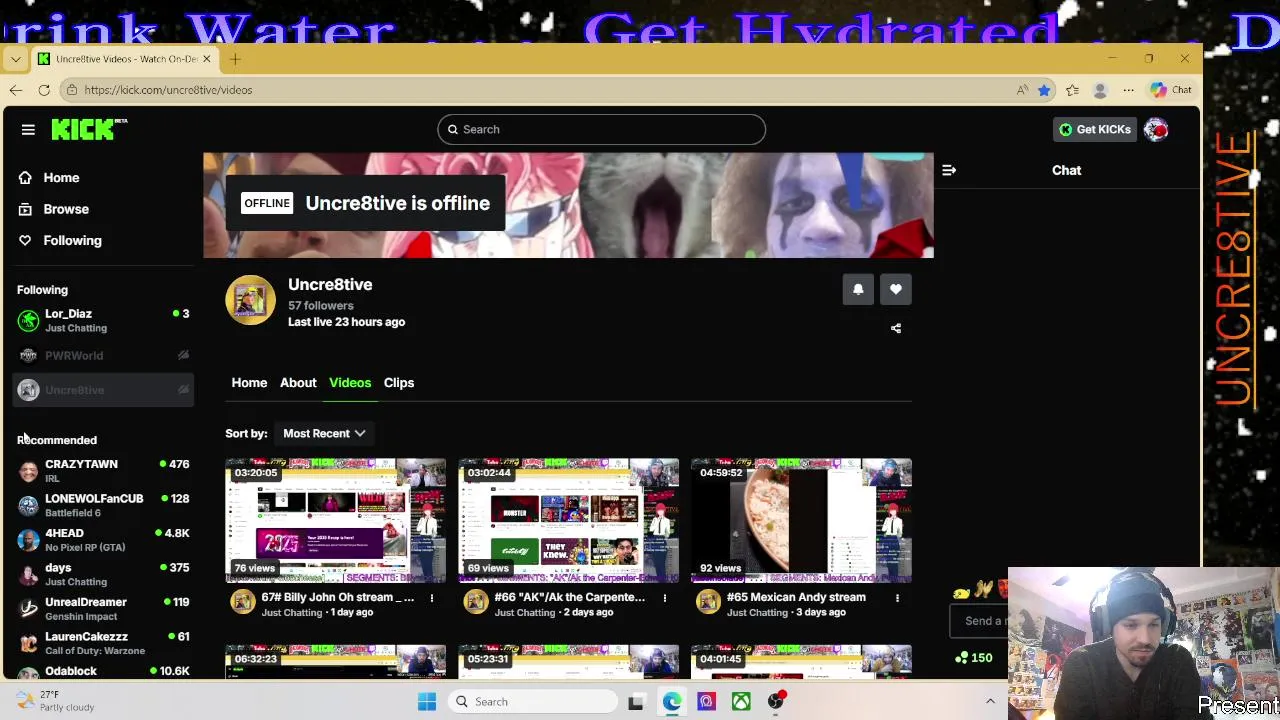Screen dimensions: 1280x720
Task: Toggle notifications with the bell icon
Action: 858,289
